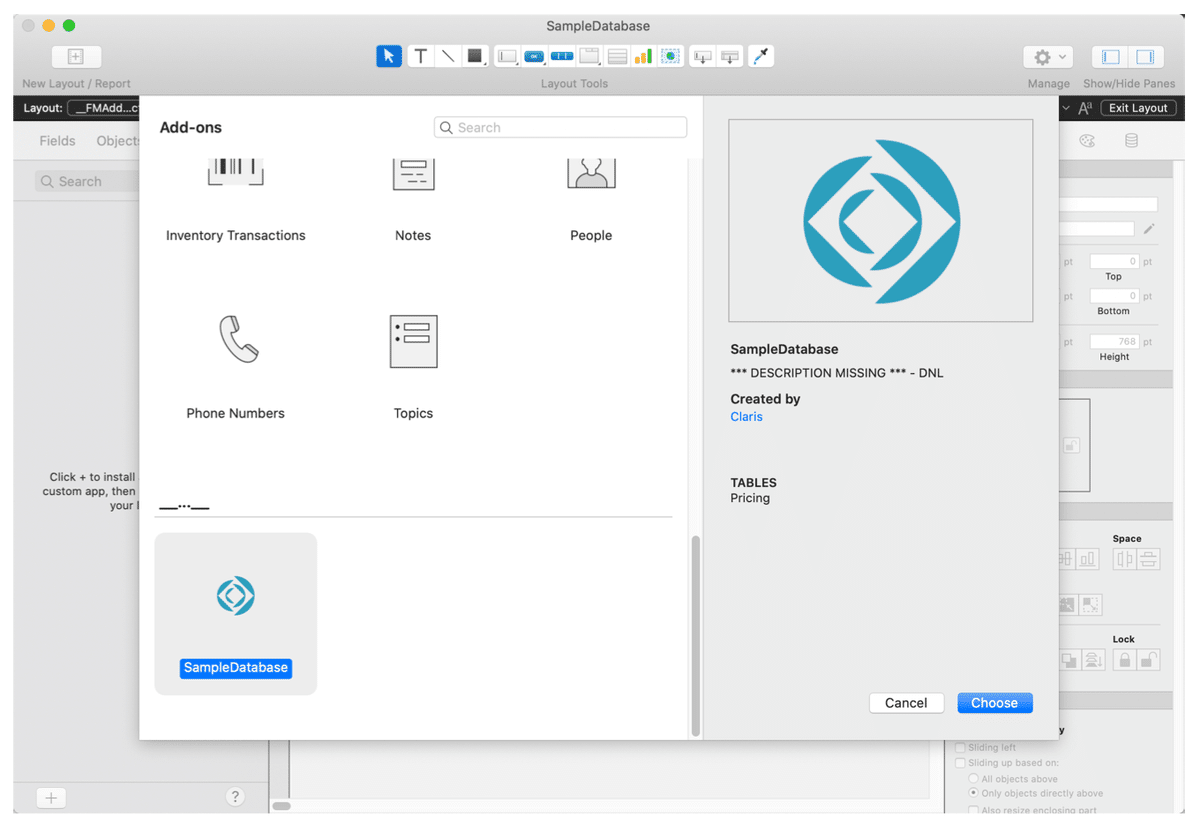The image size is (1200, 831).
Task: Open the Layout selector dropdown
Action: [x=104, y=108]
